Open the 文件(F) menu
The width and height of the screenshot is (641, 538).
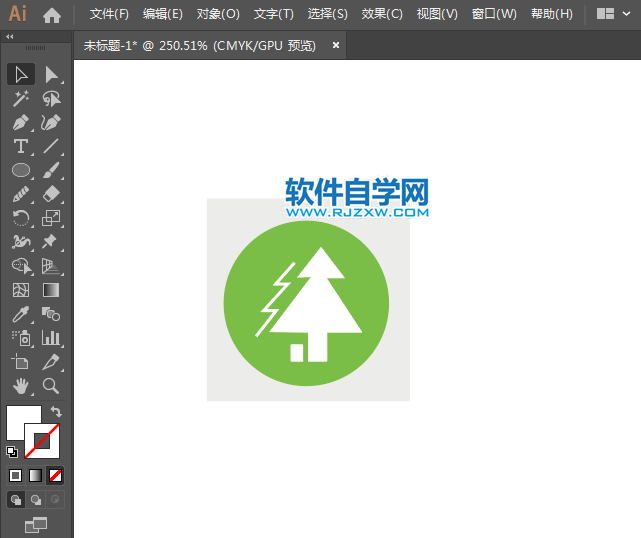pos(109,14)
